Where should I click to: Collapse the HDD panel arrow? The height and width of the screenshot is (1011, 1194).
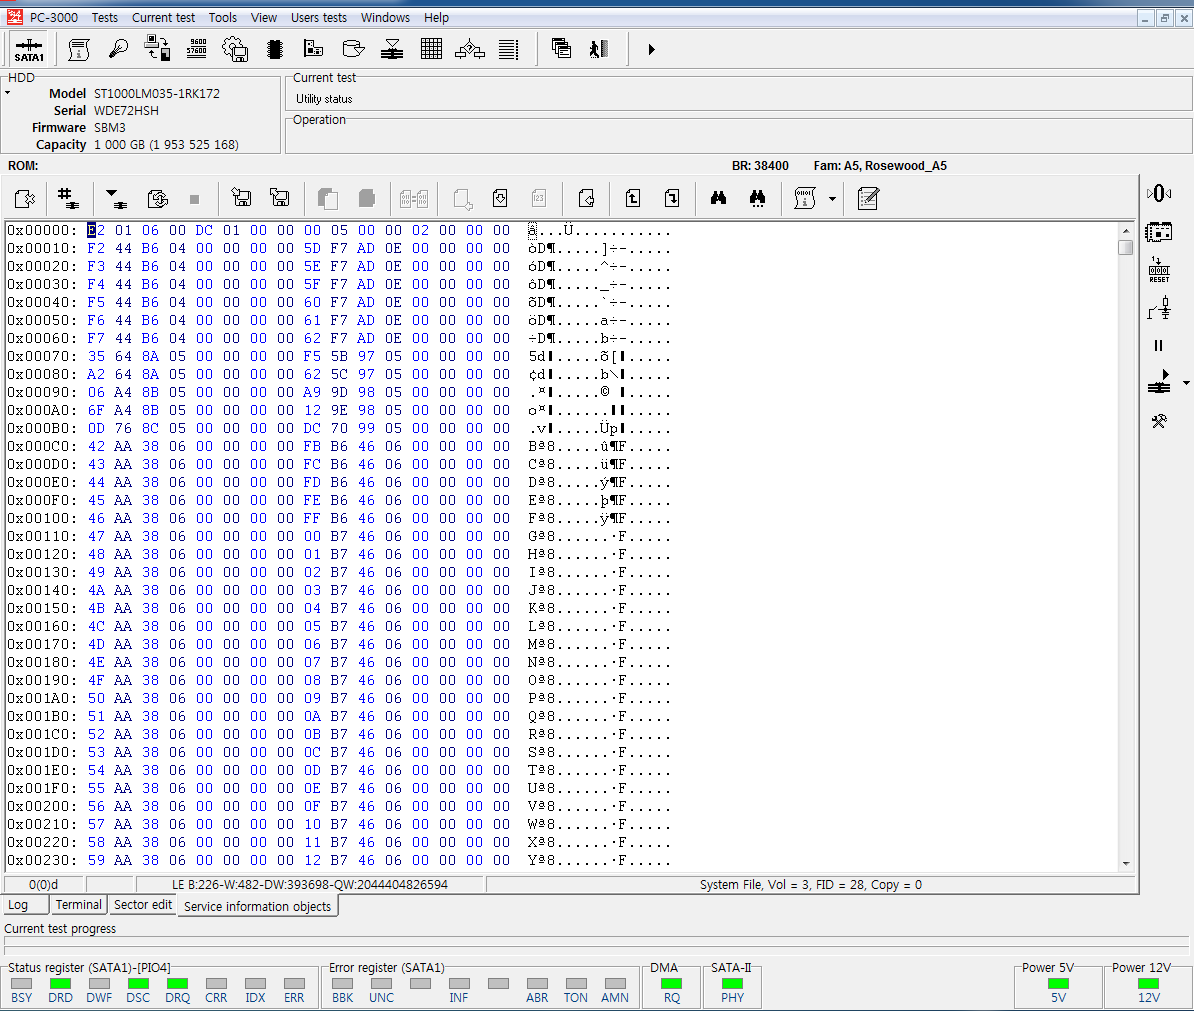[x=8, y=94]
